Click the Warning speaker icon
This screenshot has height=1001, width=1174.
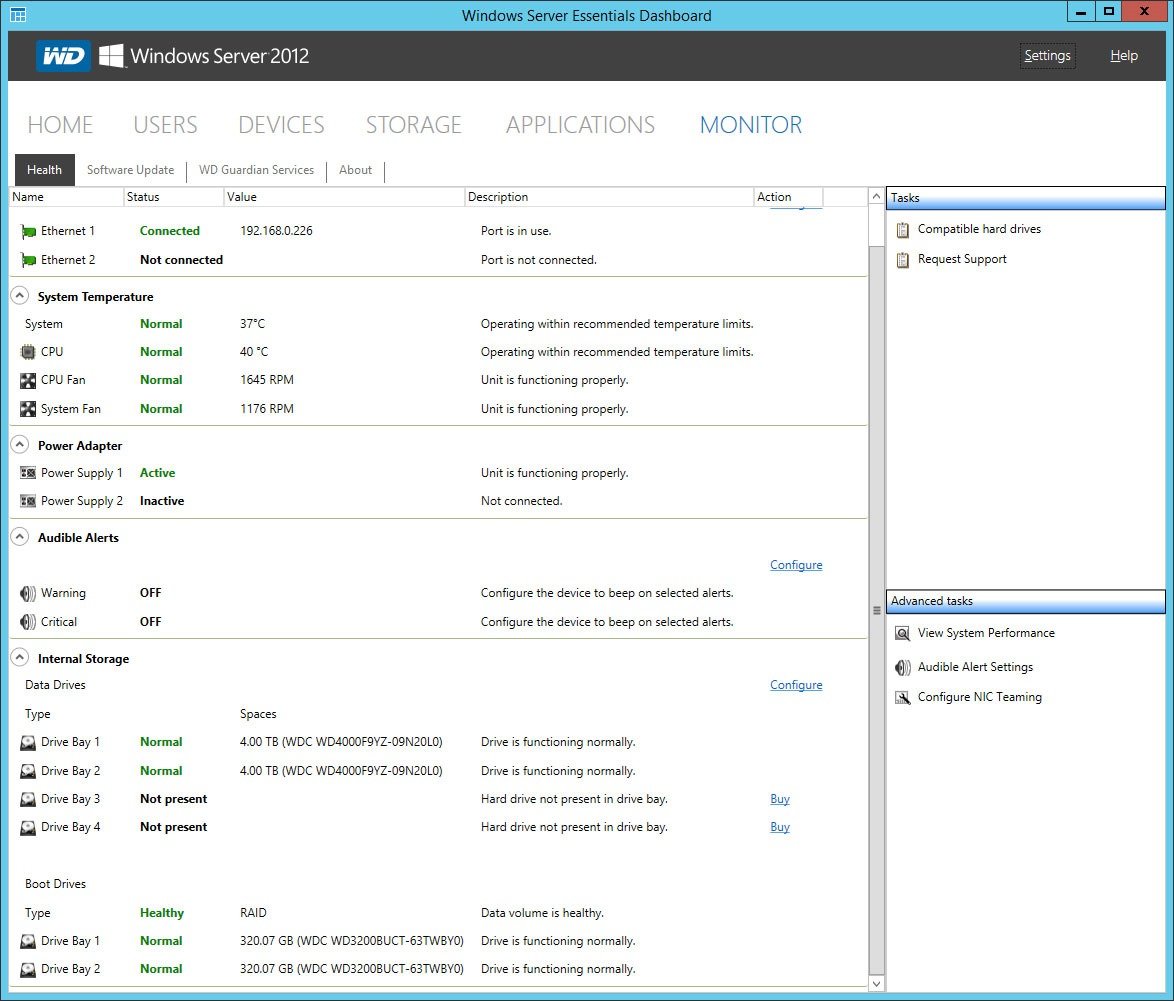(28, 594)
